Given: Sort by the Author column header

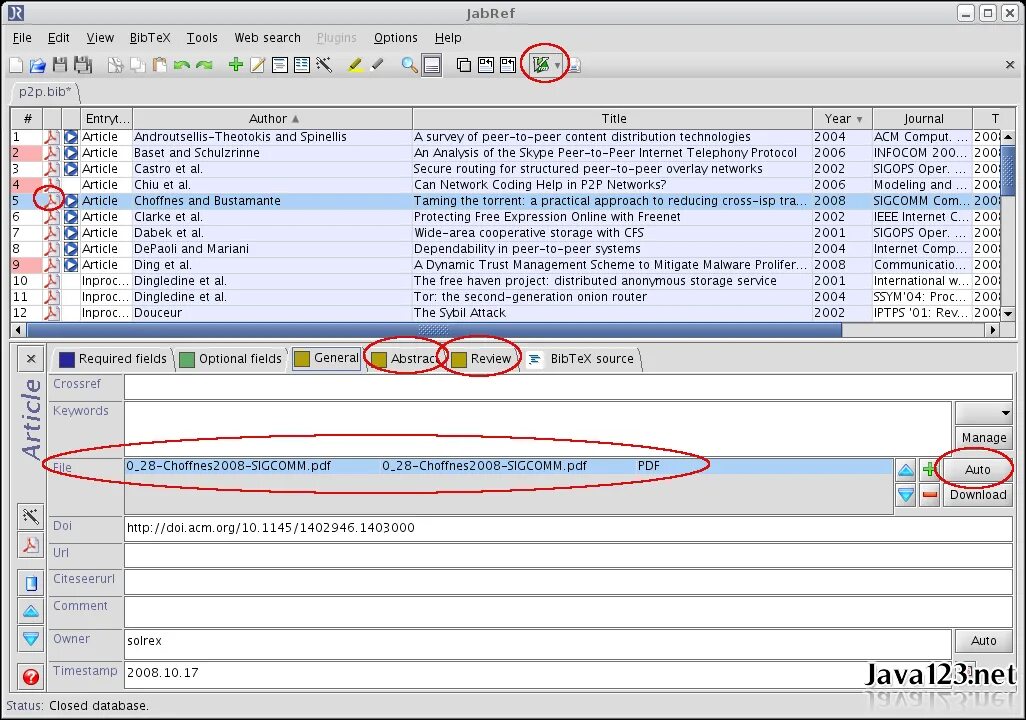Looking at the screenshot, I should 272,118.
